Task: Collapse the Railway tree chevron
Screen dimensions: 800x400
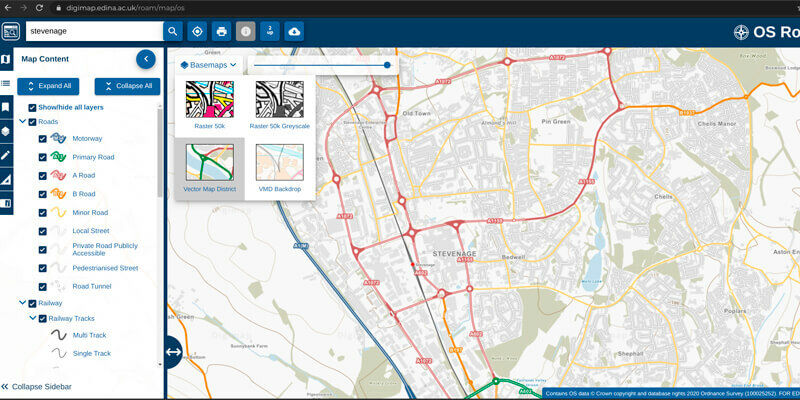Action: (22, 303)
